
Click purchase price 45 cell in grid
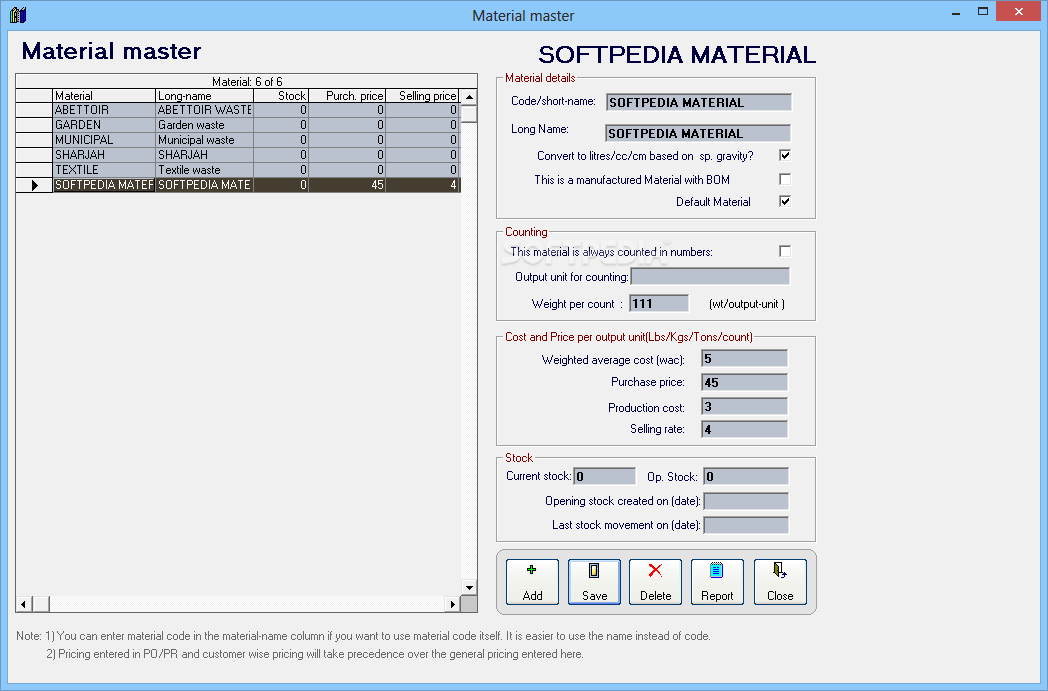[x=347, y=185]
